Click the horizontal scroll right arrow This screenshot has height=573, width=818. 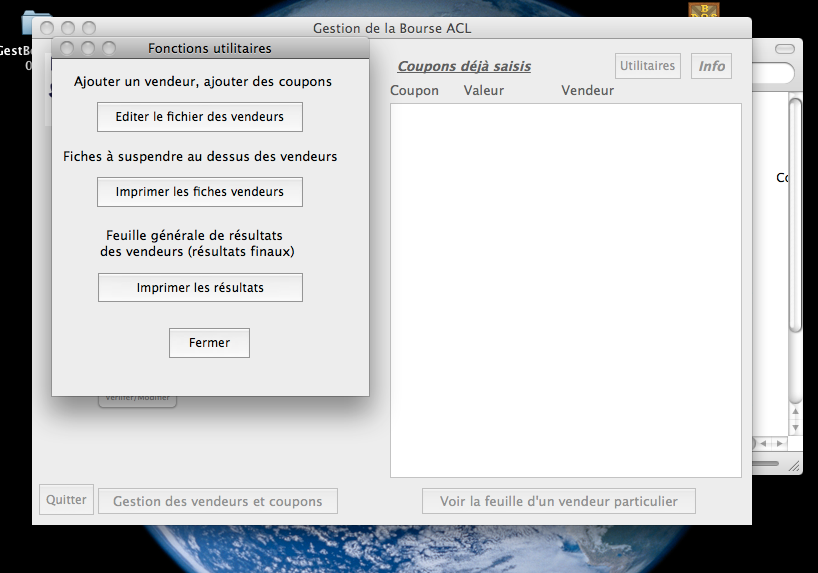point(778,443)
